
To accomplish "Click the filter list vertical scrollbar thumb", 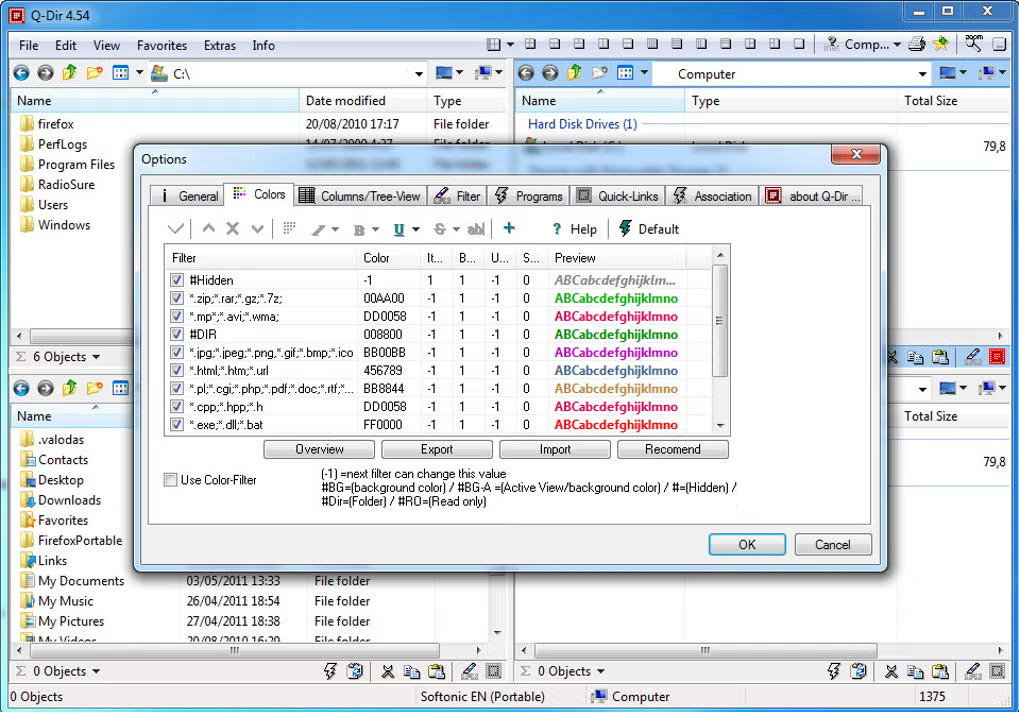I will coord(719,320).
